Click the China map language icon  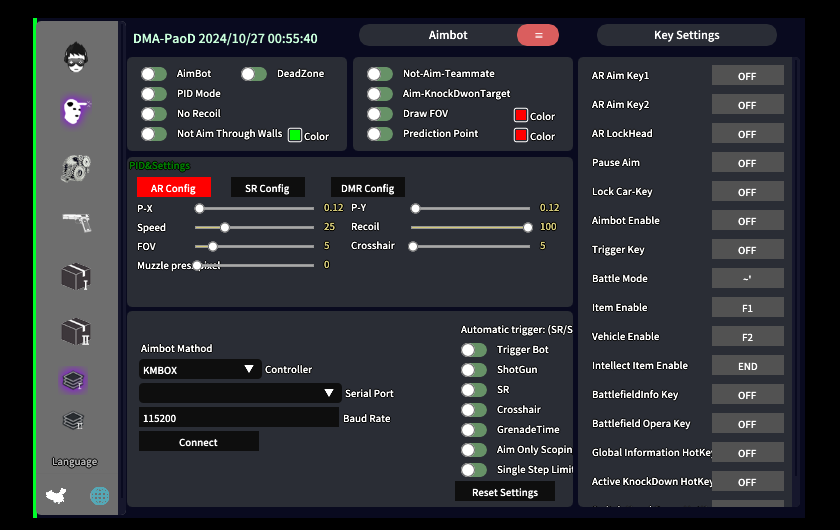click(56, 496)
